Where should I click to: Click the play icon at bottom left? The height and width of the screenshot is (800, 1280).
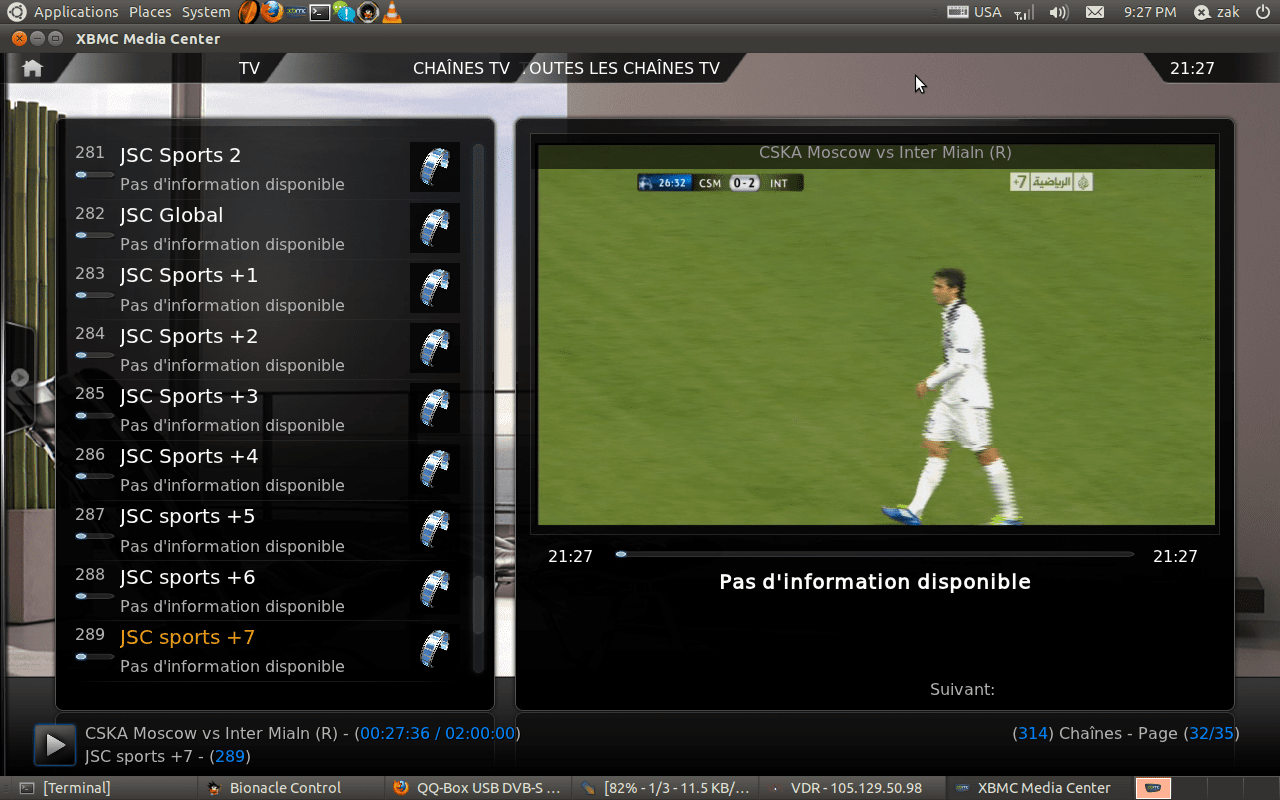point(54,745)
